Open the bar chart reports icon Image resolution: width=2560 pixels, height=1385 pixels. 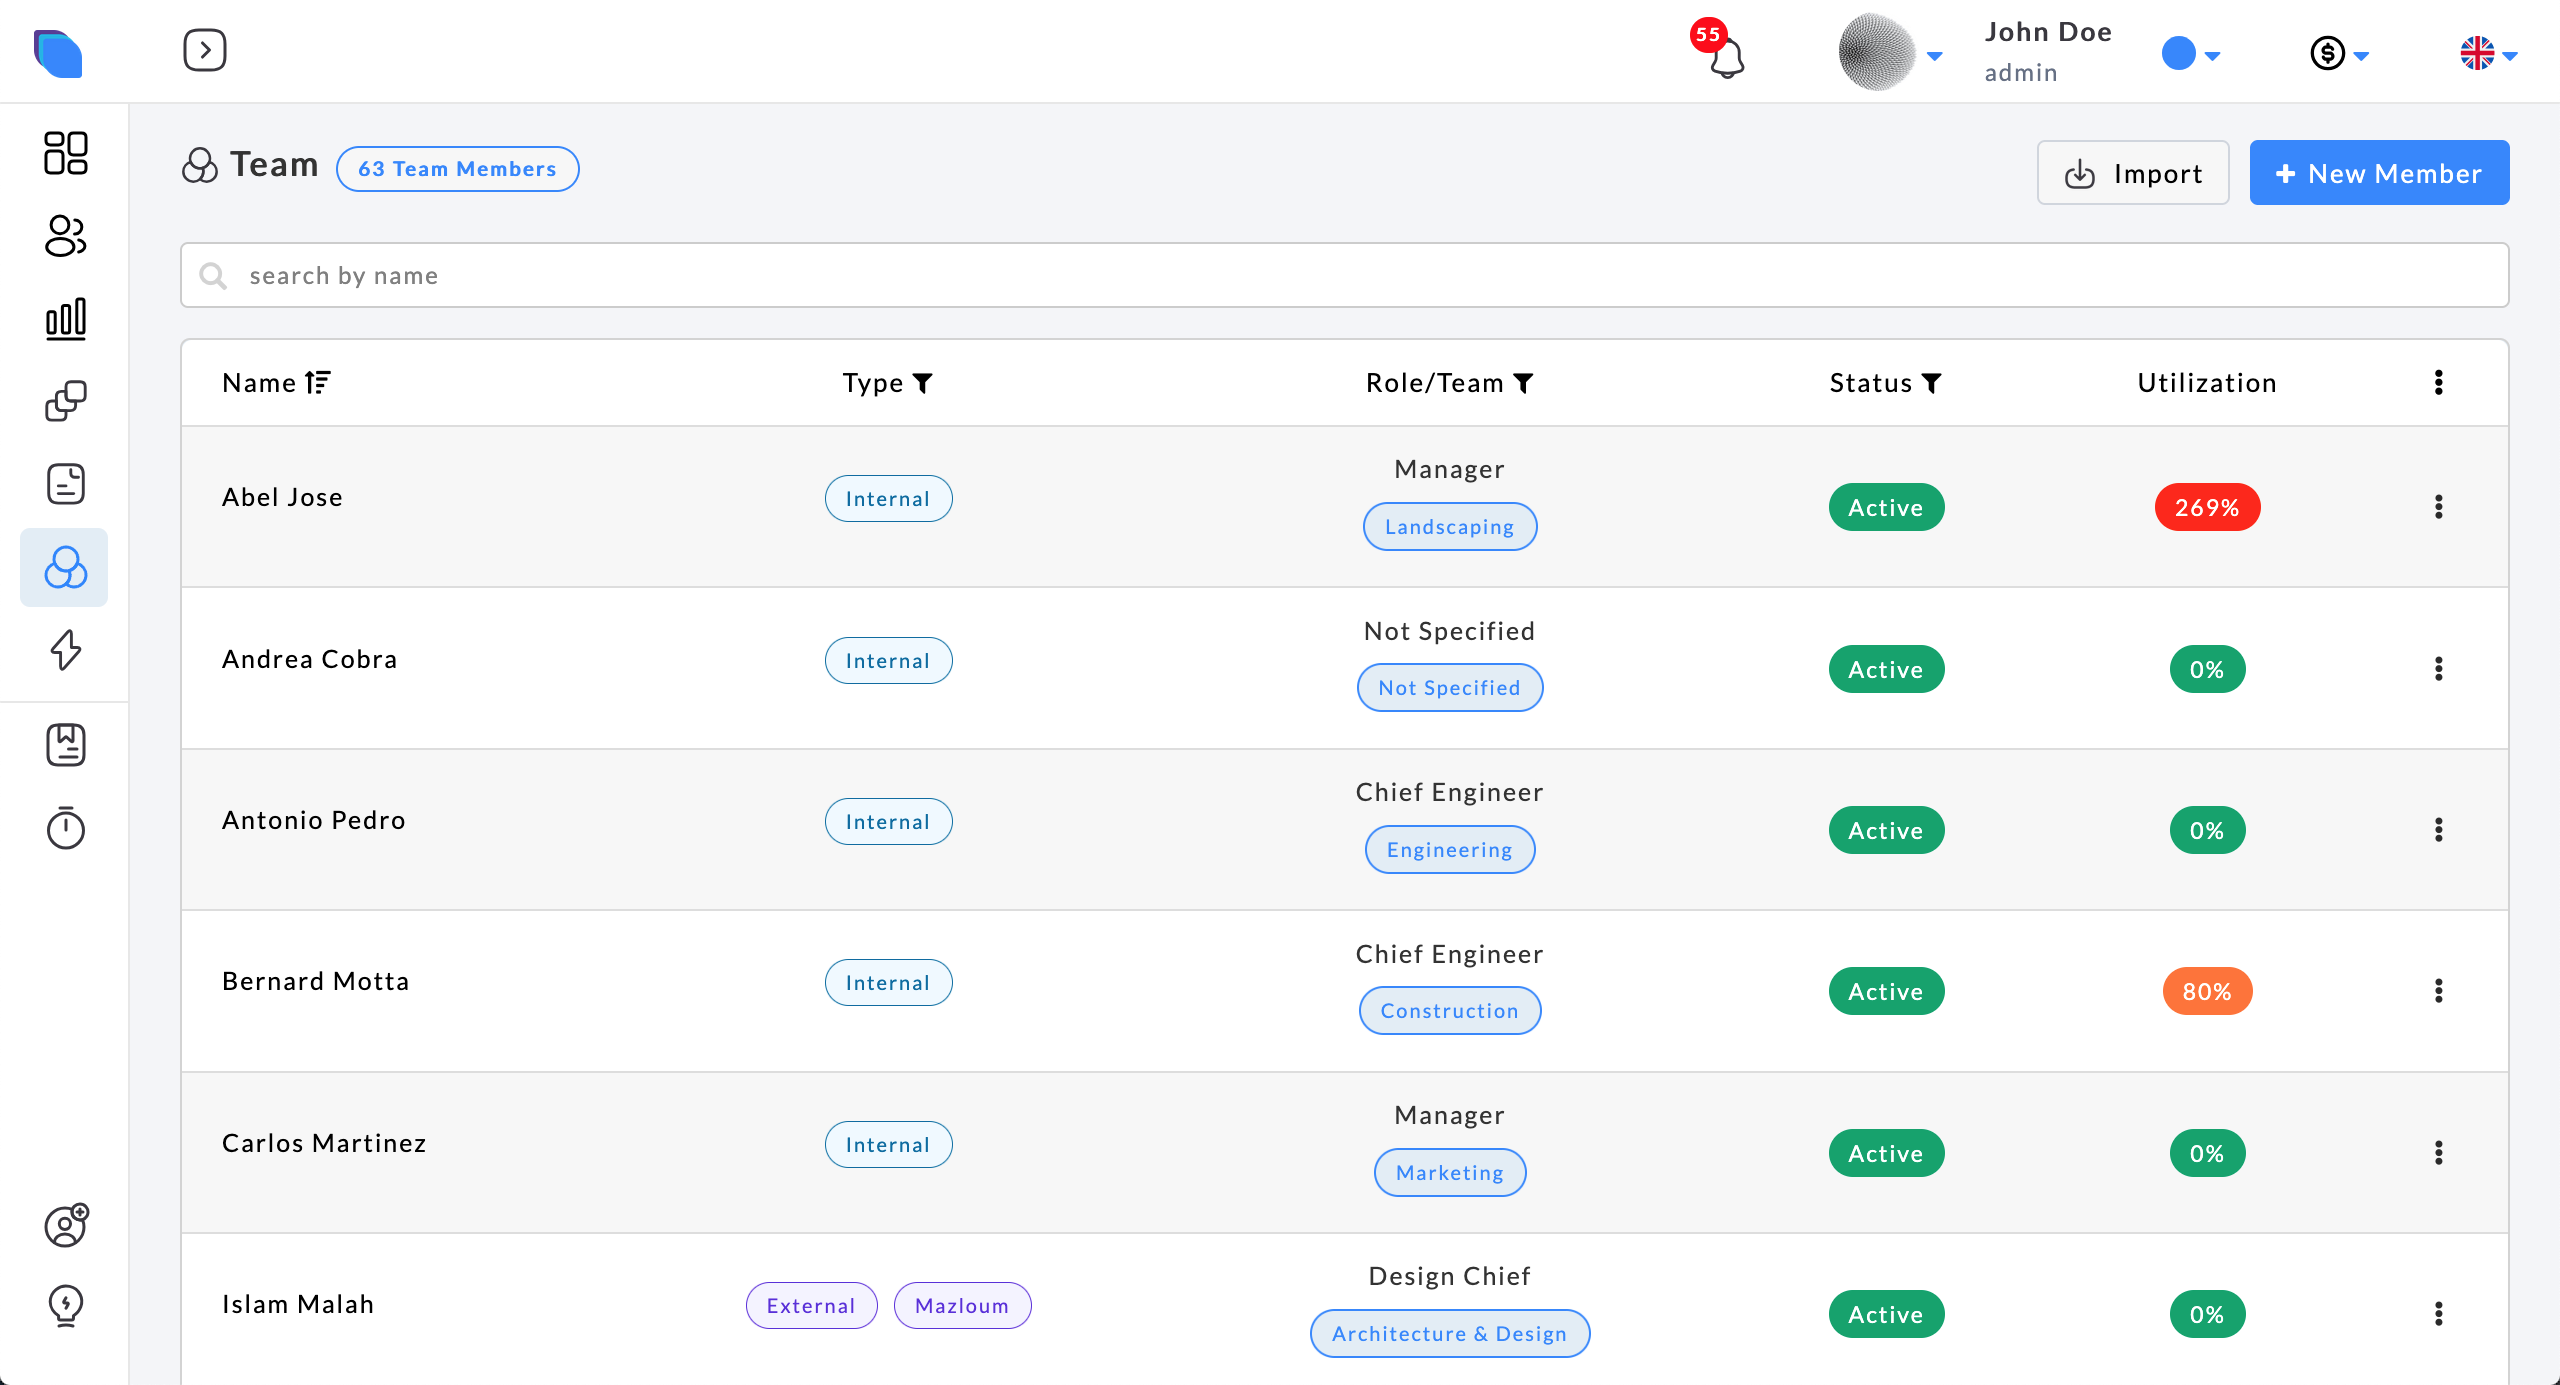[66, 319]
